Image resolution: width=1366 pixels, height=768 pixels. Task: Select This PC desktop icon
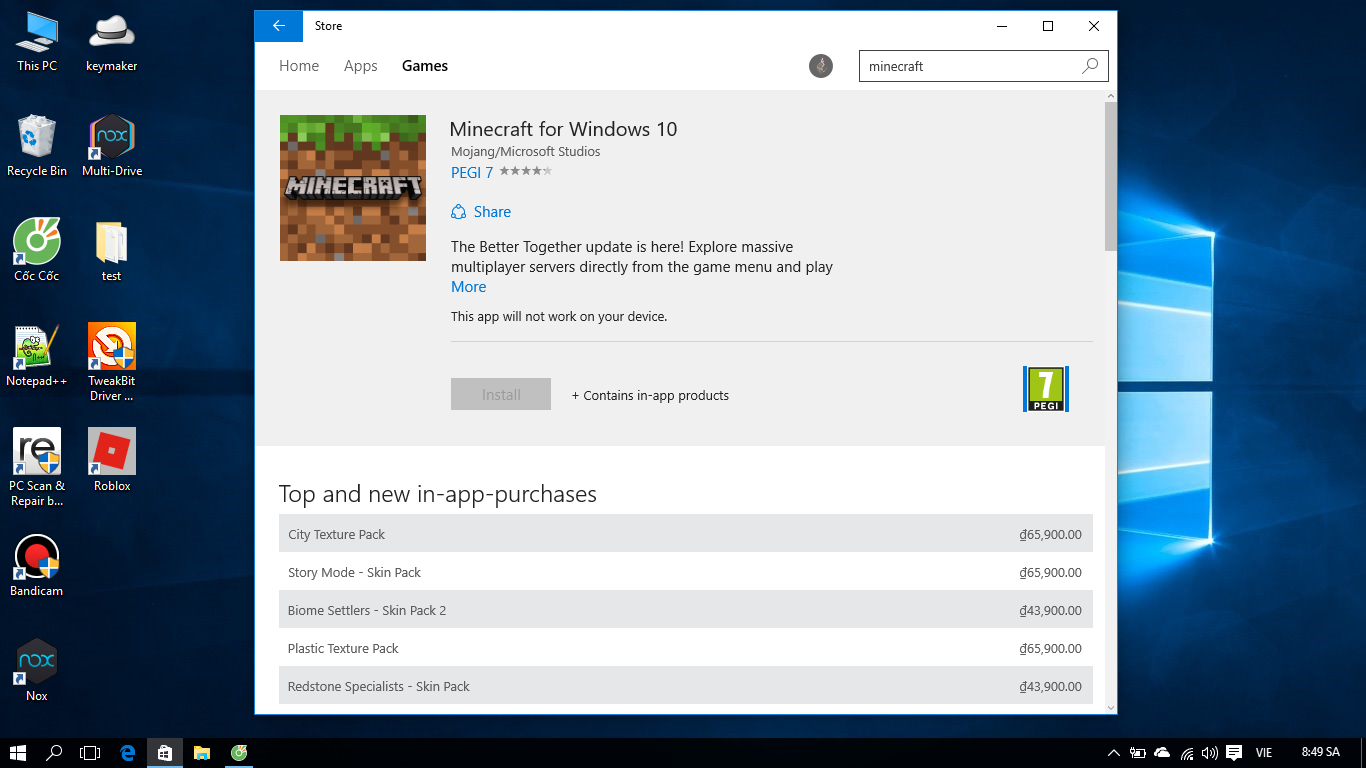[37, 42]
